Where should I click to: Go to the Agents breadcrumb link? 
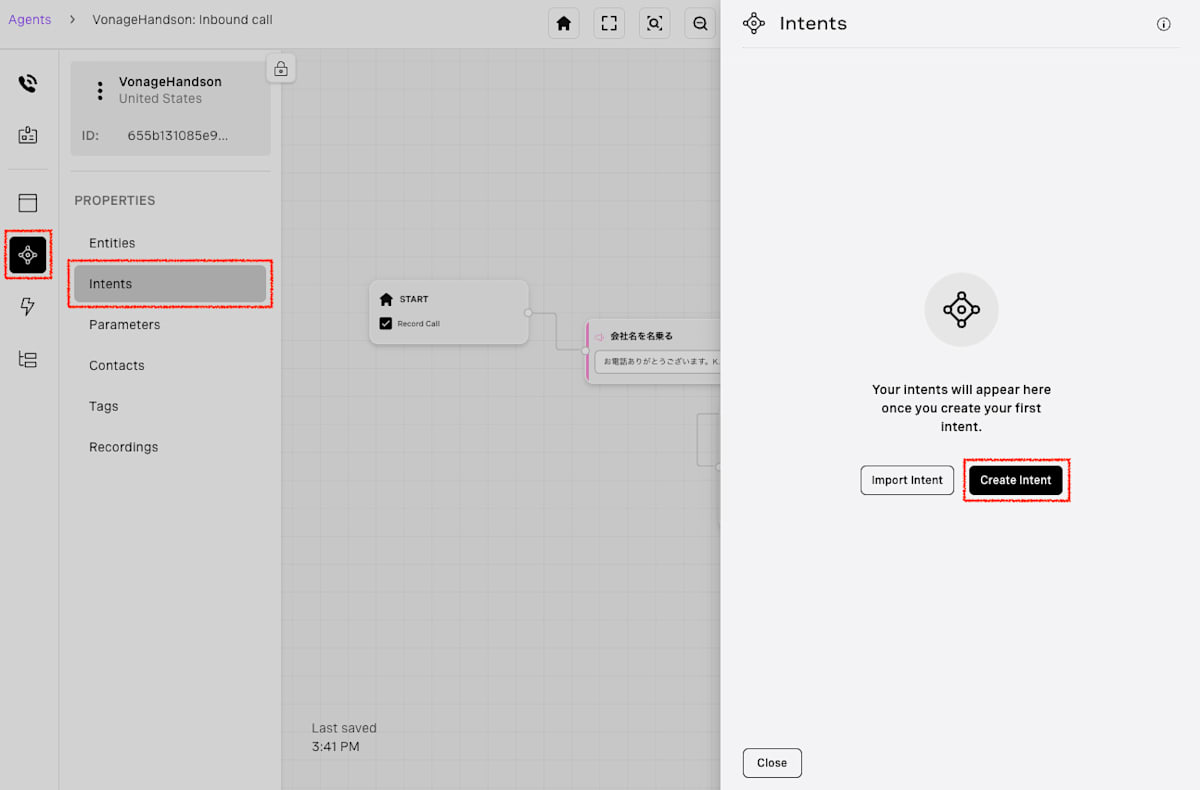[30, 20]
